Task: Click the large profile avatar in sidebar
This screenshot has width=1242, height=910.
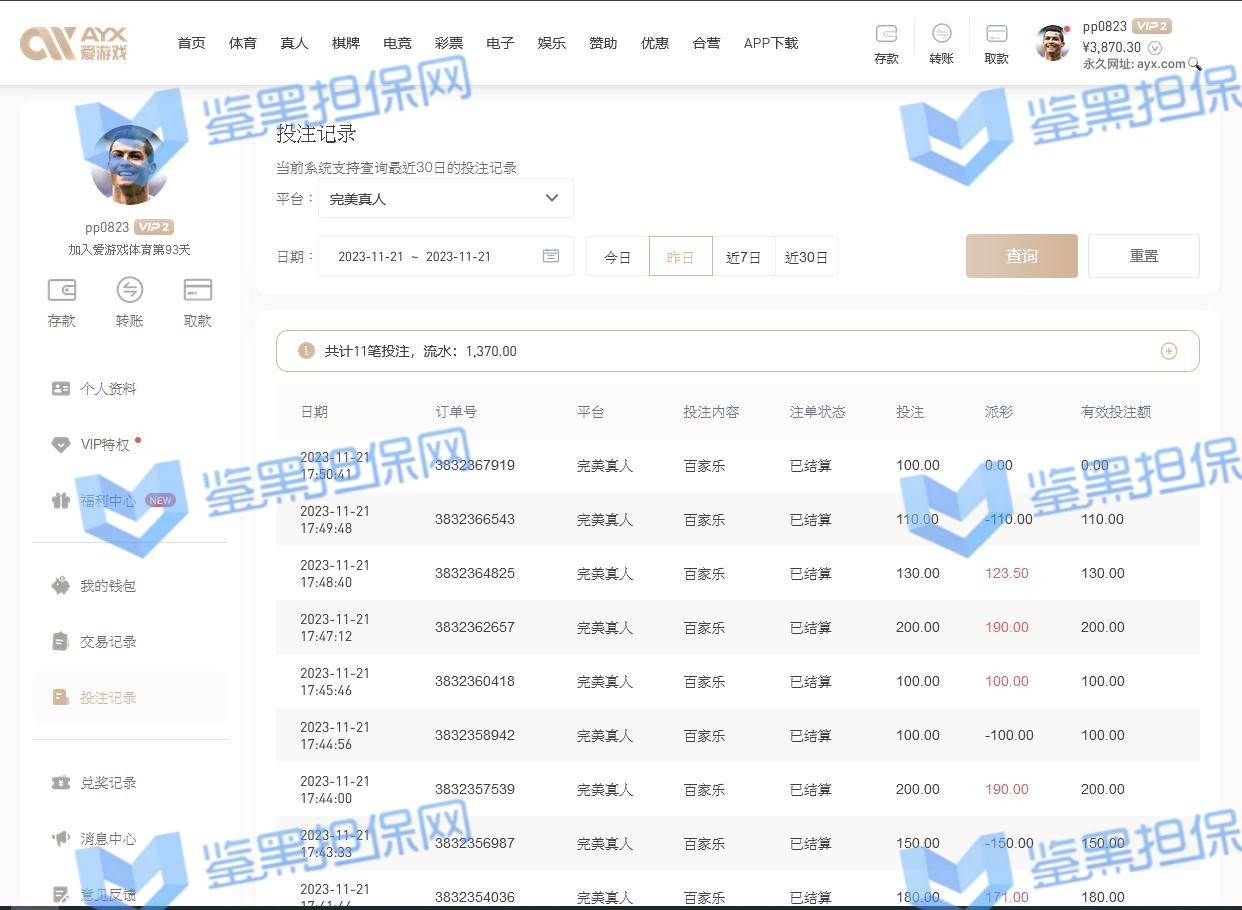Action: pos(129,165)
